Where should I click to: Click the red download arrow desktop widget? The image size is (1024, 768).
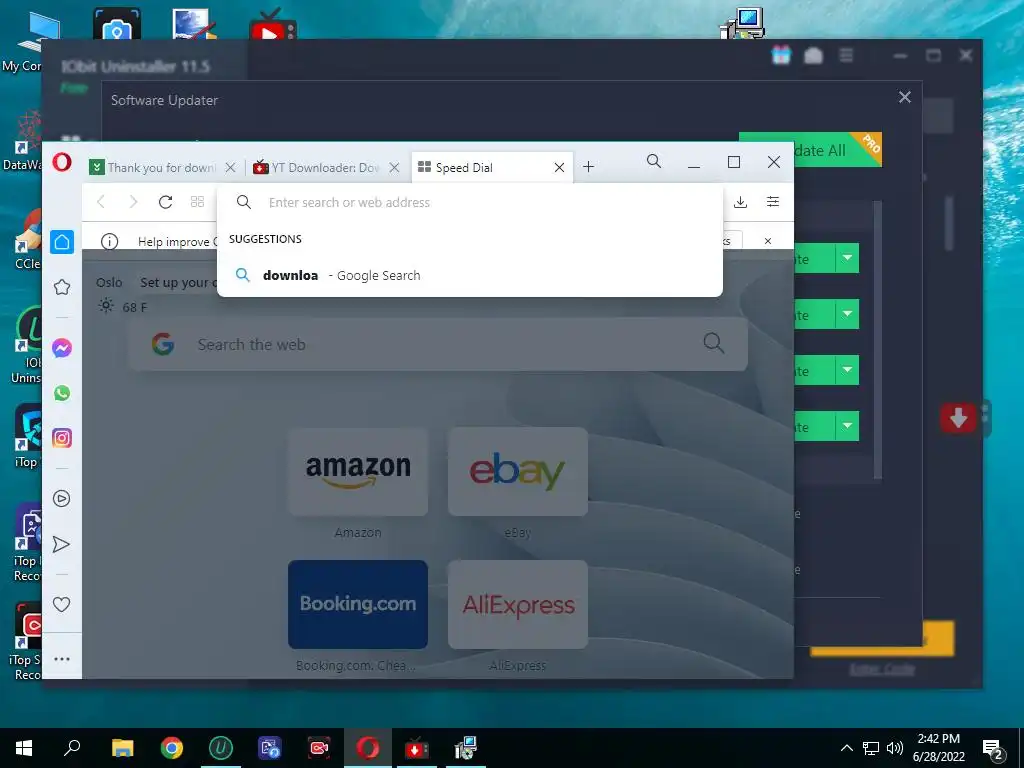(x=958, y=418)
